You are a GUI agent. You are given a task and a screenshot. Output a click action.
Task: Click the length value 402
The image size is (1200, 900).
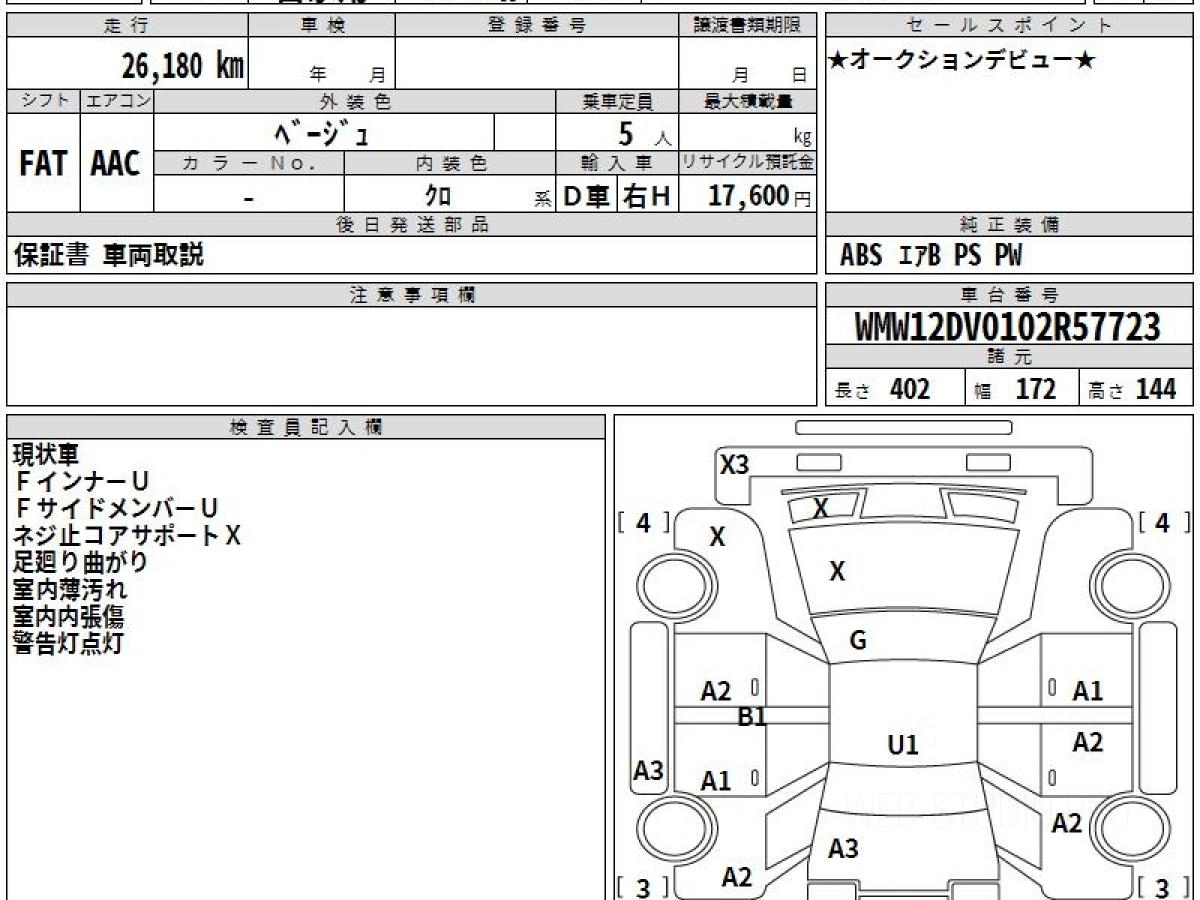coord(909,389)
